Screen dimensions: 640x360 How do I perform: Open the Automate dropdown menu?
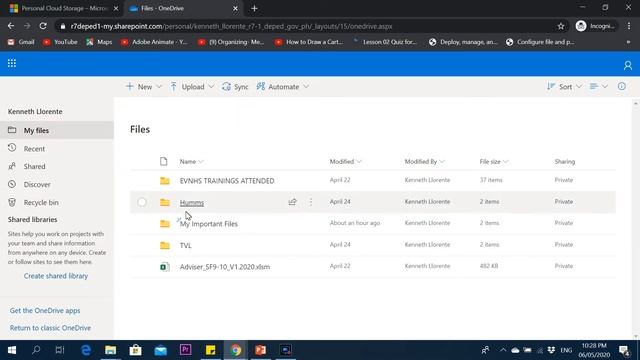(282, 87)
